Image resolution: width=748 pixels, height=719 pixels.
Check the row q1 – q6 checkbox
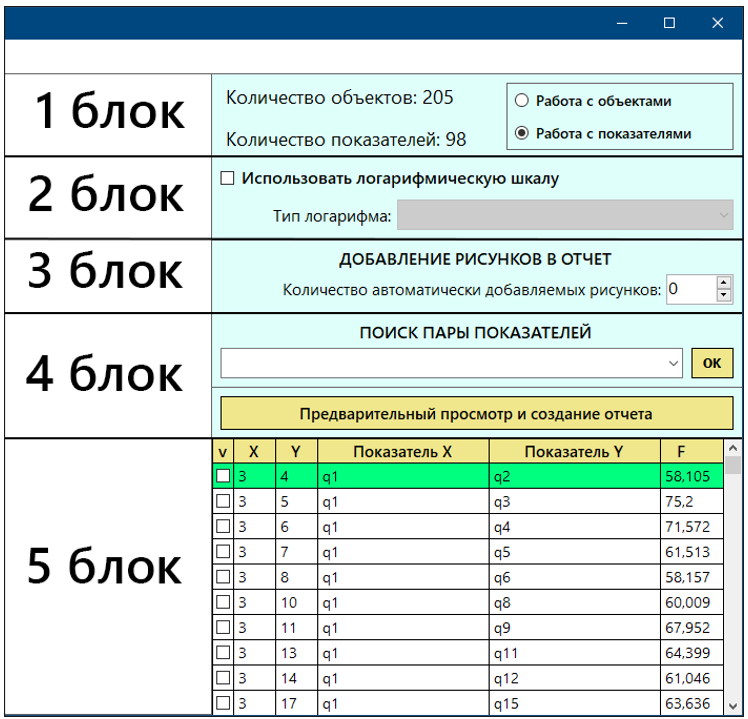(223, 577)
